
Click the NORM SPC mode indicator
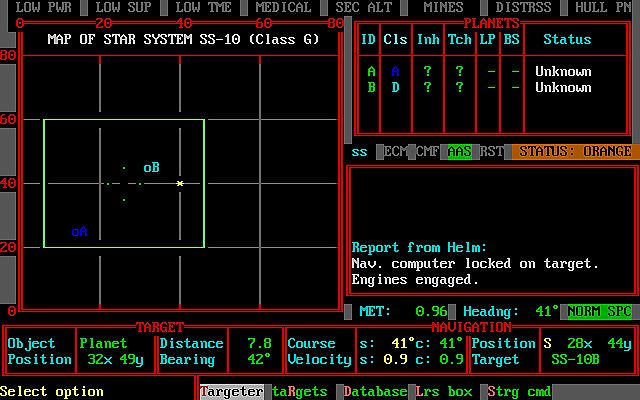600,311
